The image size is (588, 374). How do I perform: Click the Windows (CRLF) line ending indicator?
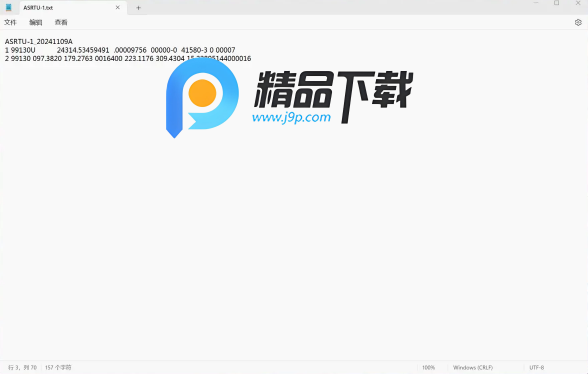click(473, 368)
